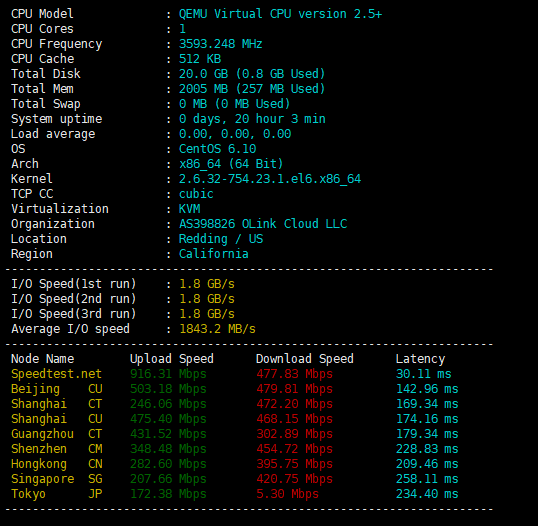This screenshot has height=526, width=538.
Task: Select AS398826 OLink Cloud LLC text
Action: [263, 224]
